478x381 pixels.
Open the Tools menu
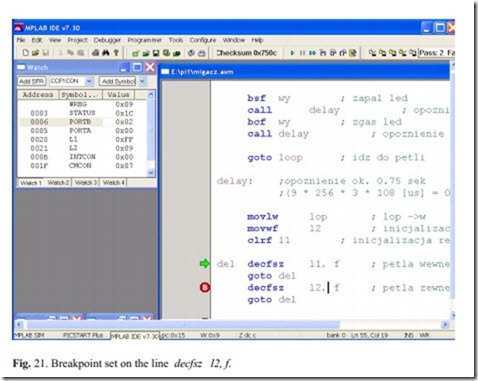click(176, 40)
